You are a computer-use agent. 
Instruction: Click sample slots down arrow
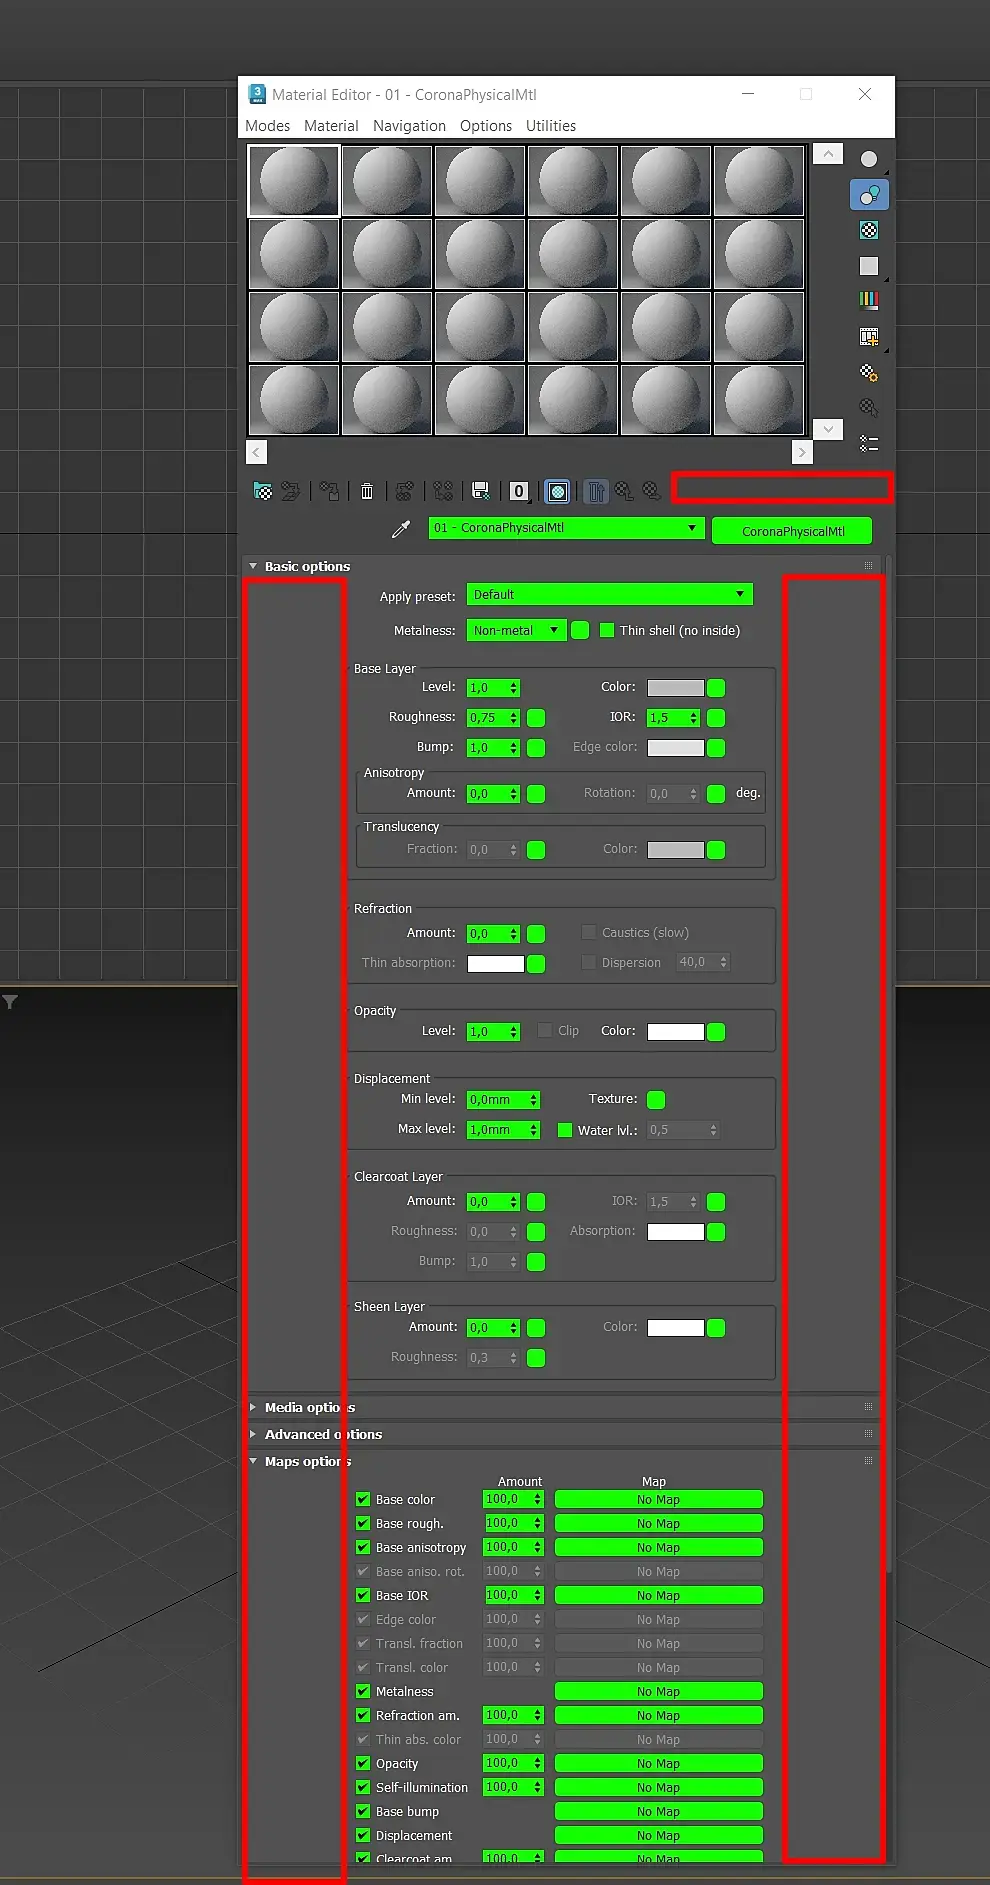[828, 429]
